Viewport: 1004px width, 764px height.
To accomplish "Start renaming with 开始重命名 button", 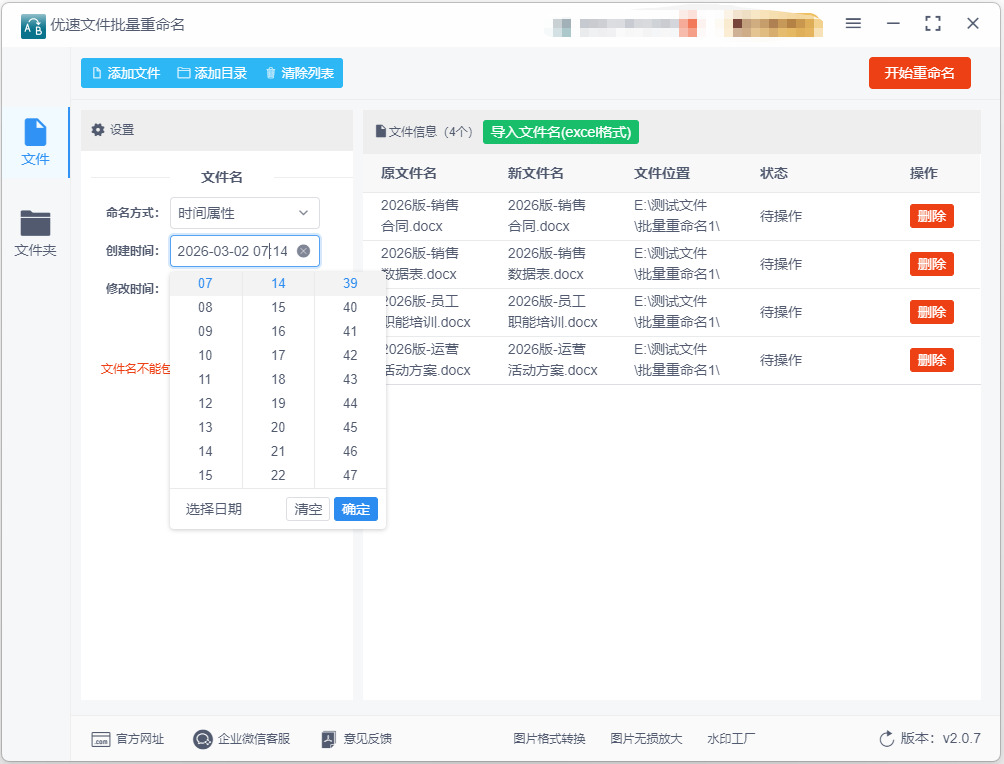I will click(919, 73).
